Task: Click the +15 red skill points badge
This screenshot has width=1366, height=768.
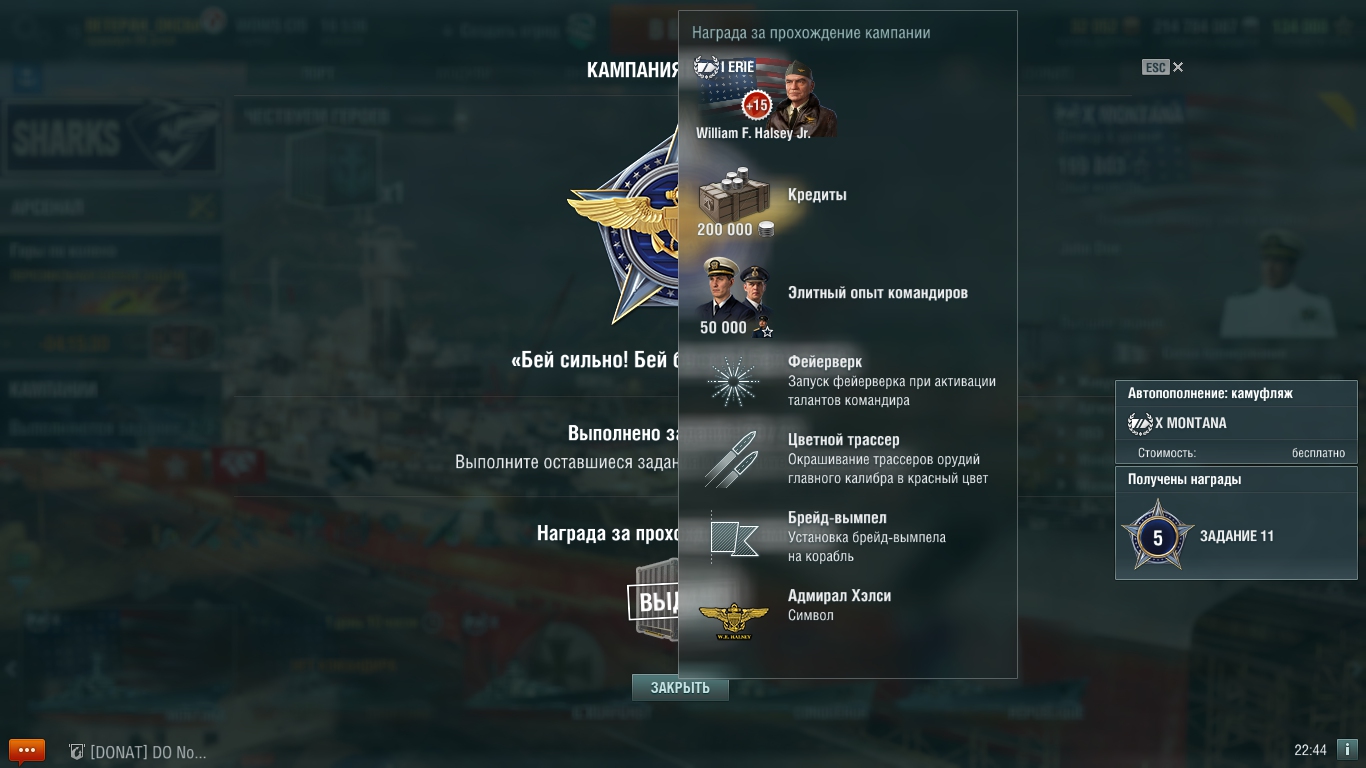Action: (757, 105)
